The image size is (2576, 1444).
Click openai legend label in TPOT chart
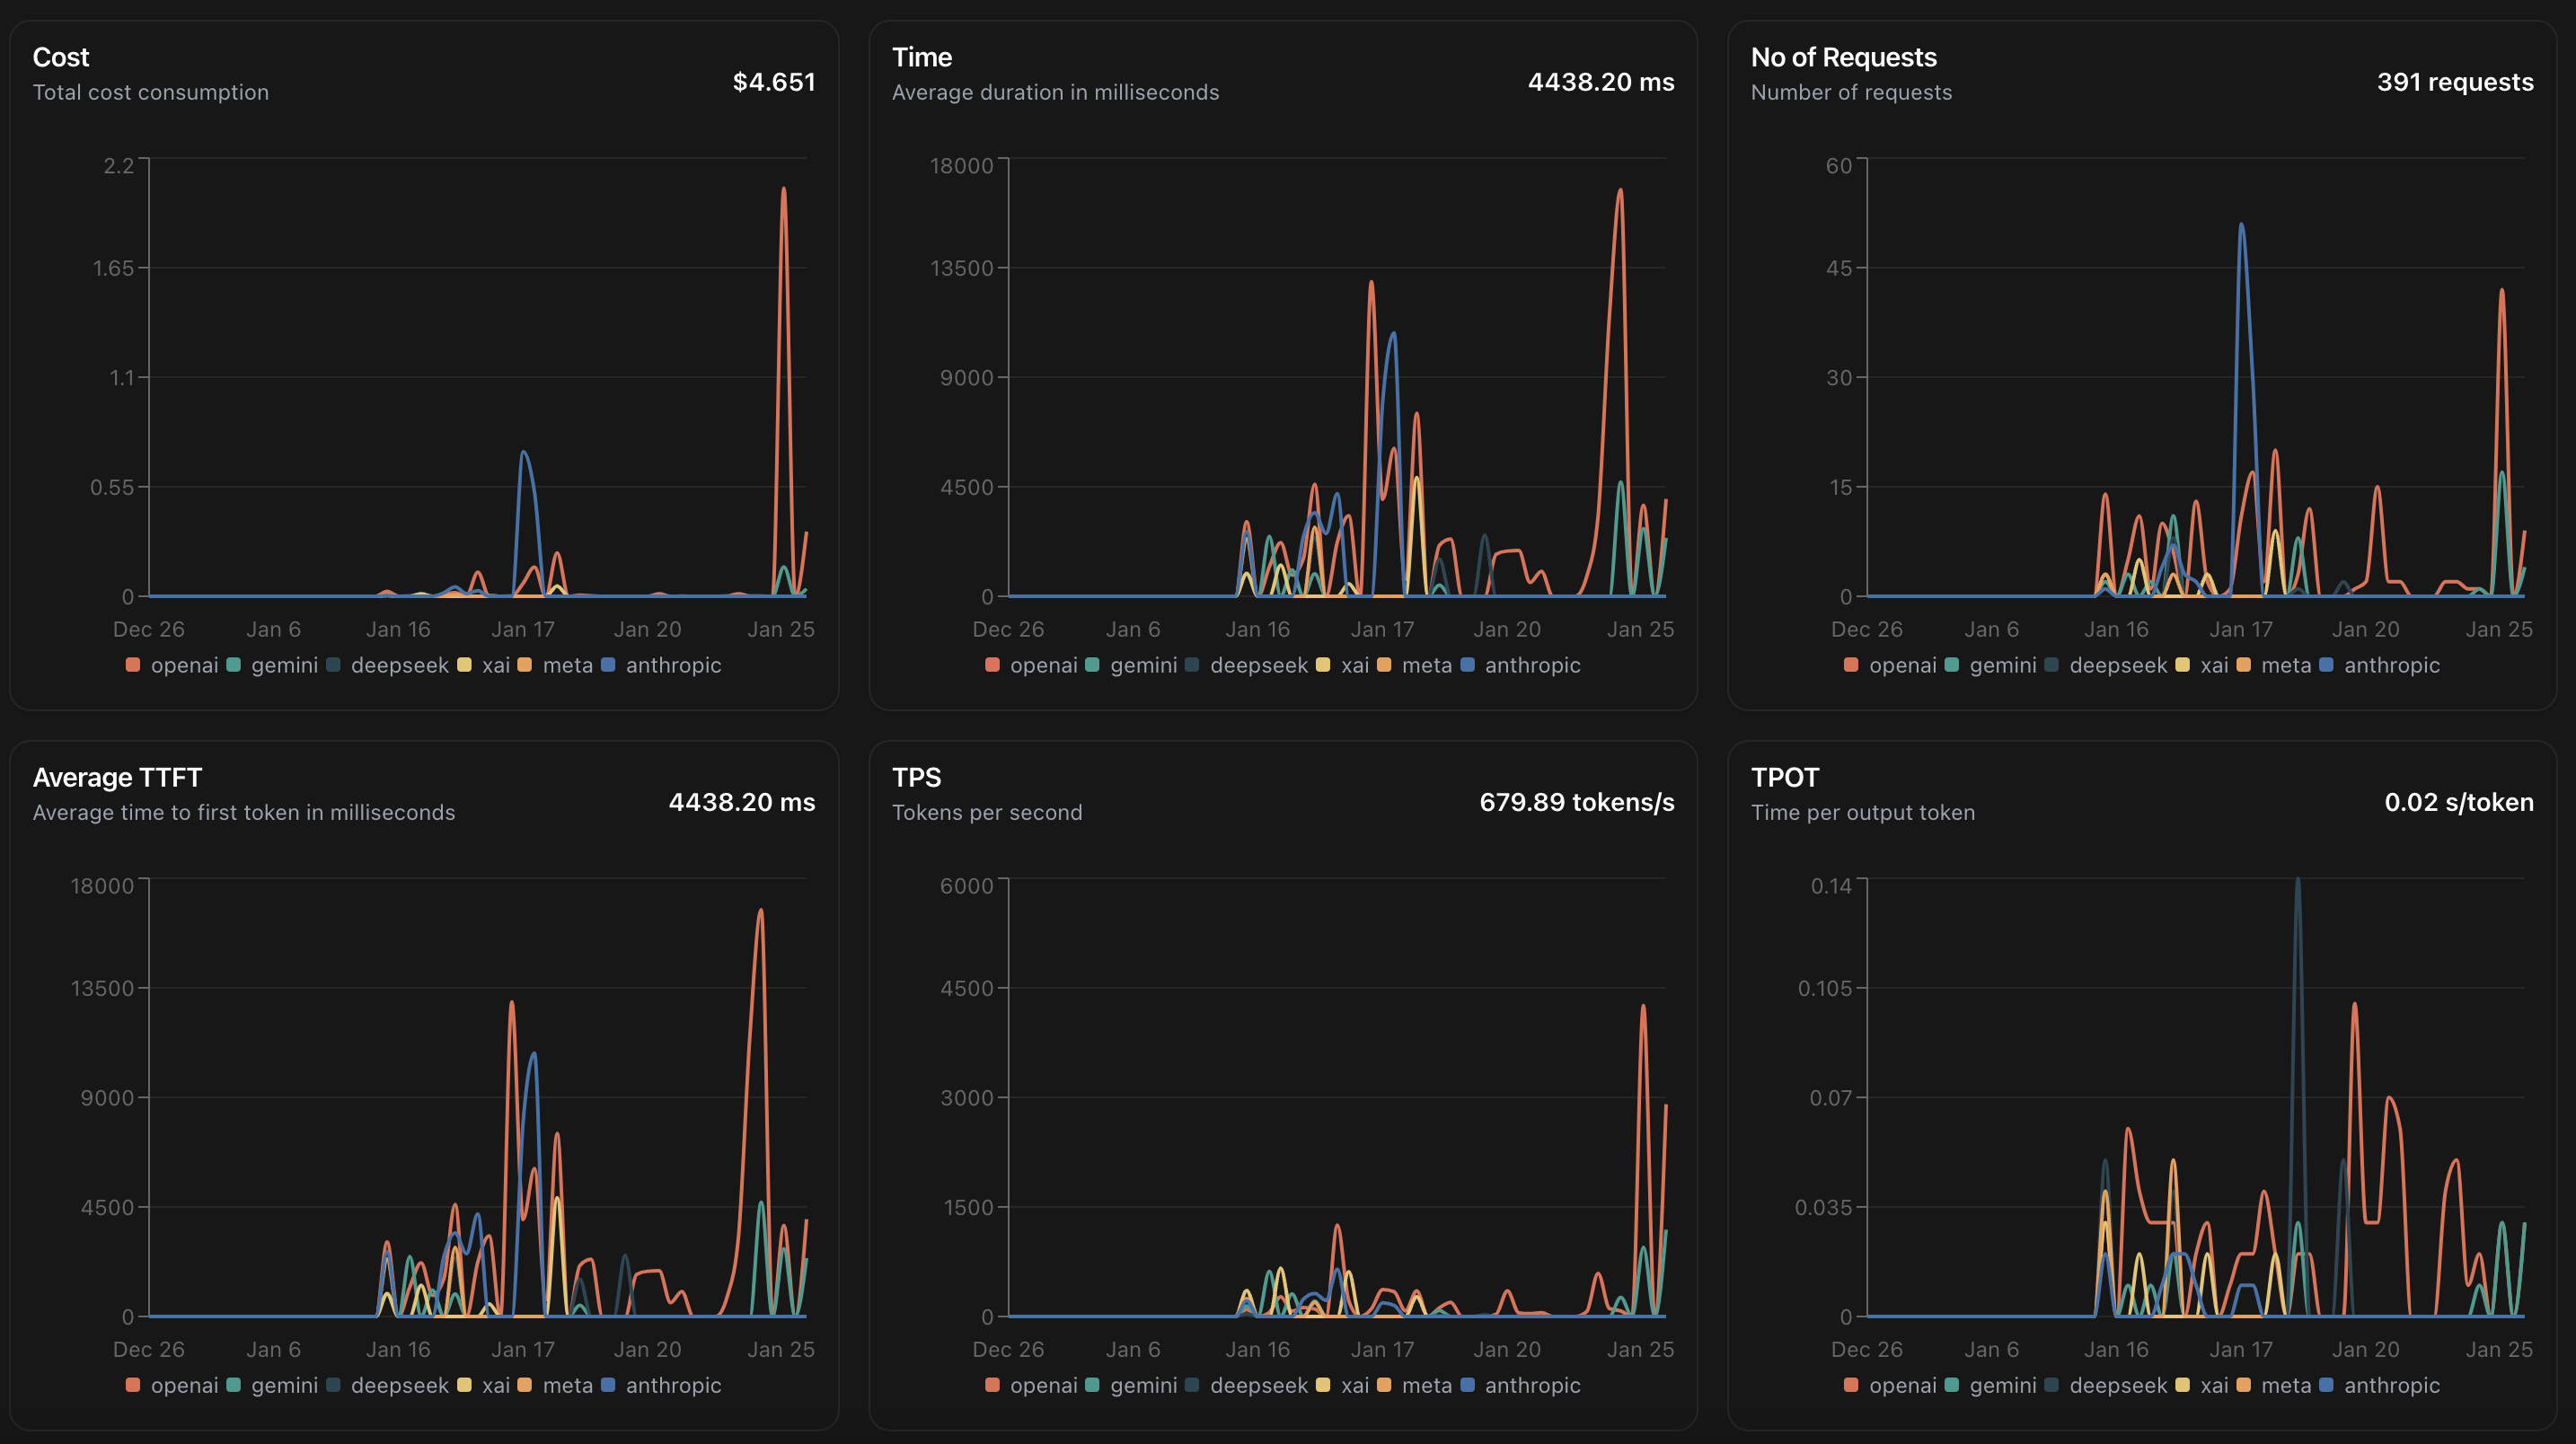tap(1903, 1385)
